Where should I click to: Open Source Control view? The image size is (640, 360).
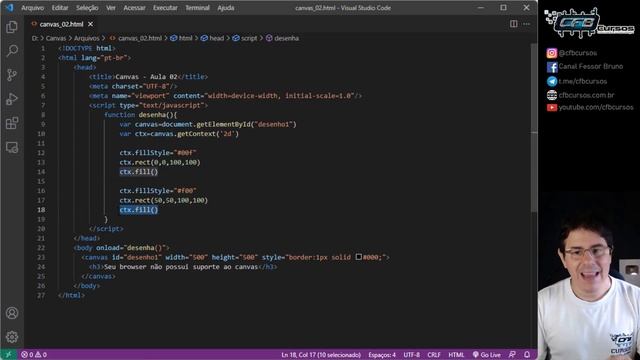click(x=12, y=75)
